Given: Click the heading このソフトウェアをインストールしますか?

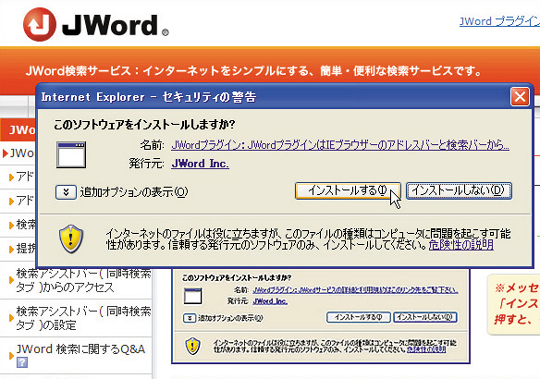Looking at the screenshot, I should coord(144,125).
